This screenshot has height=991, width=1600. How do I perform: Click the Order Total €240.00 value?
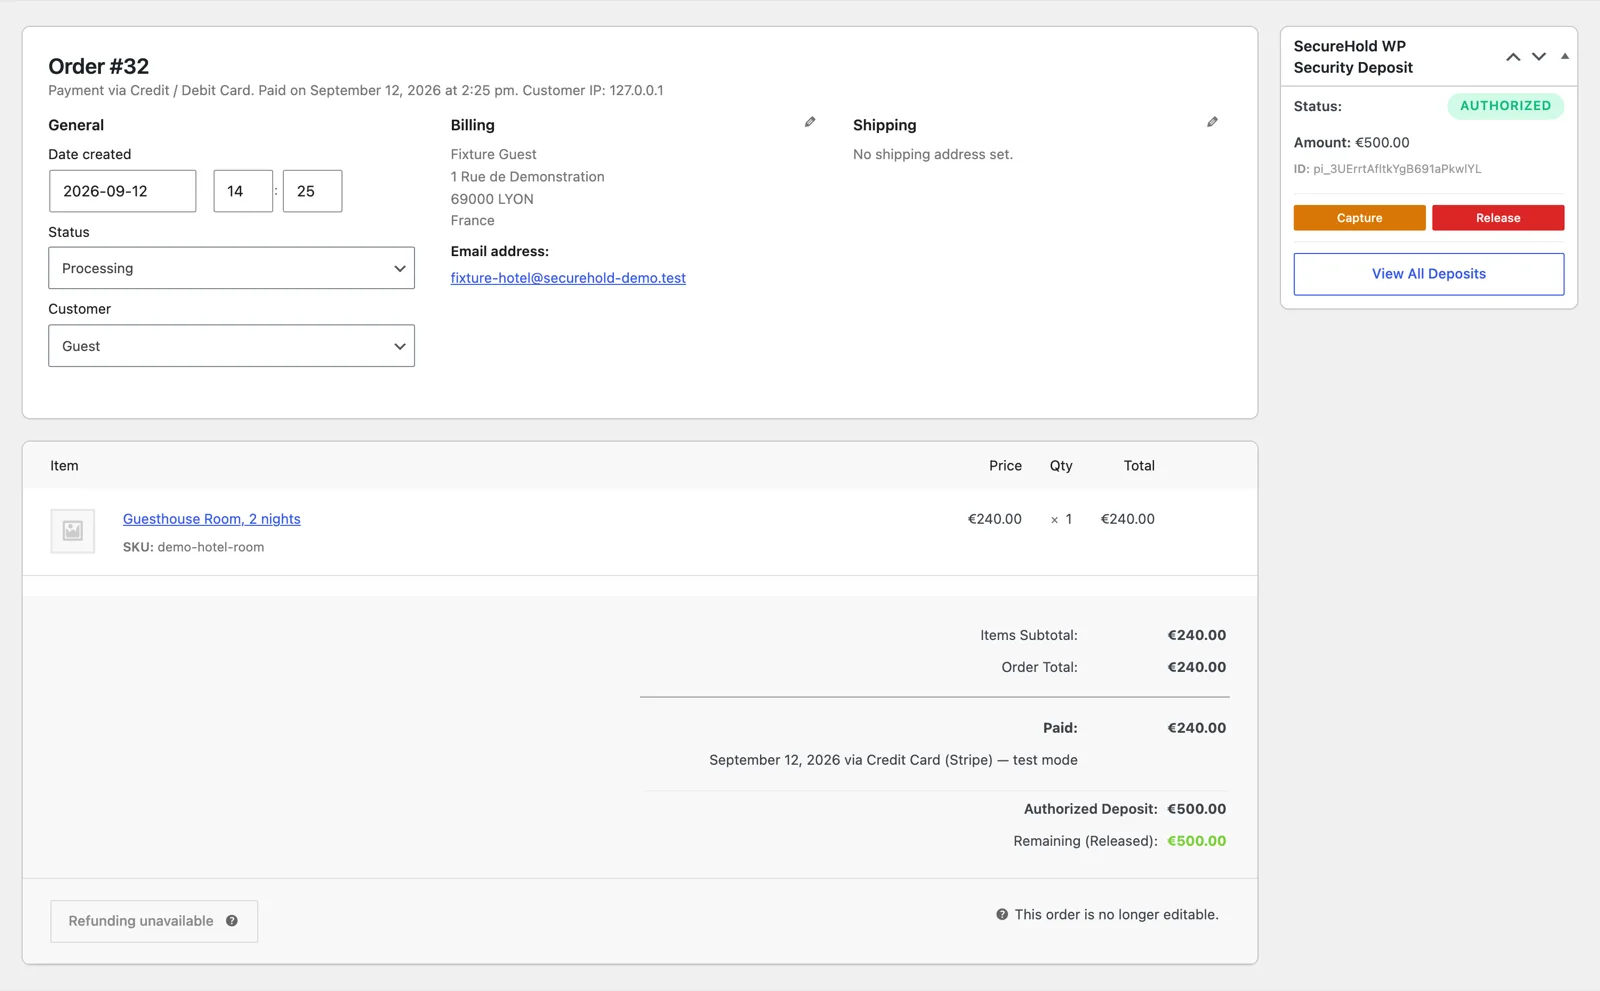pos(1196,667)
